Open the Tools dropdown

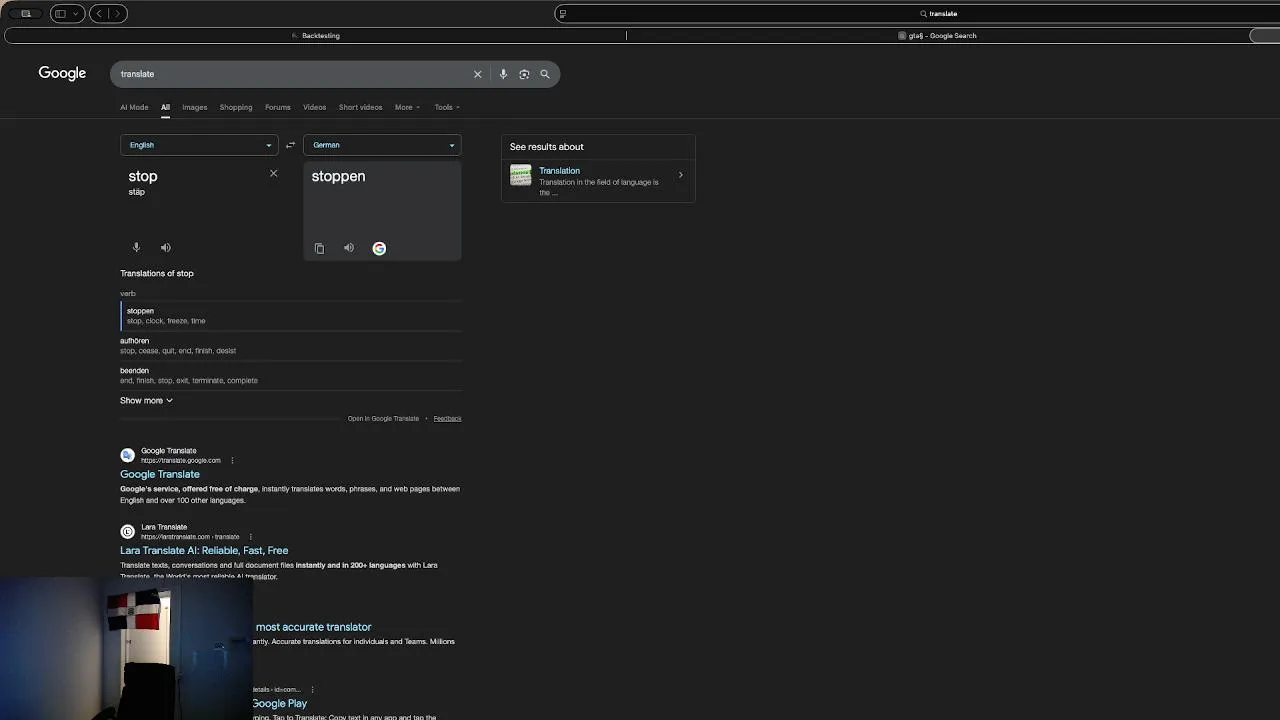point(447,107)
